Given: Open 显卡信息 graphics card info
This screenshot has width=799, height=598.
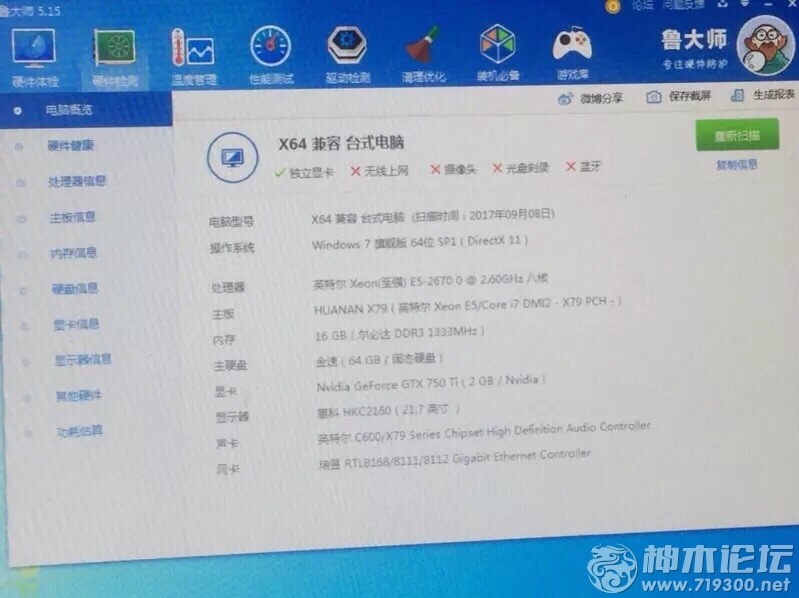Looking at the screenshot, I should tap(76, 324).
